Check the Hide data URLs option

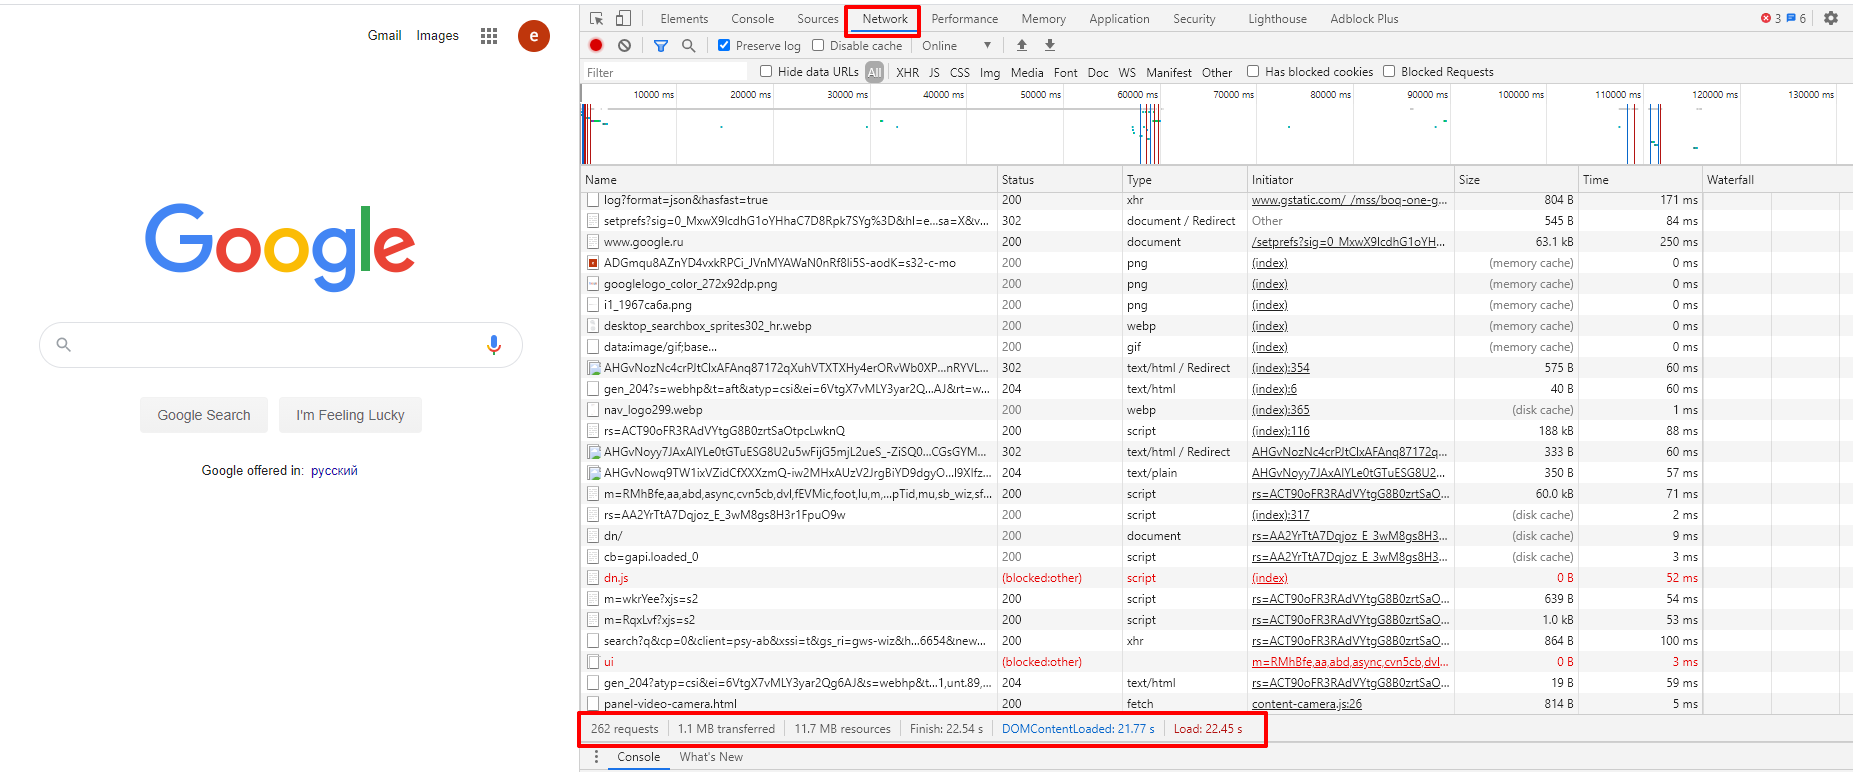(766, 71)
